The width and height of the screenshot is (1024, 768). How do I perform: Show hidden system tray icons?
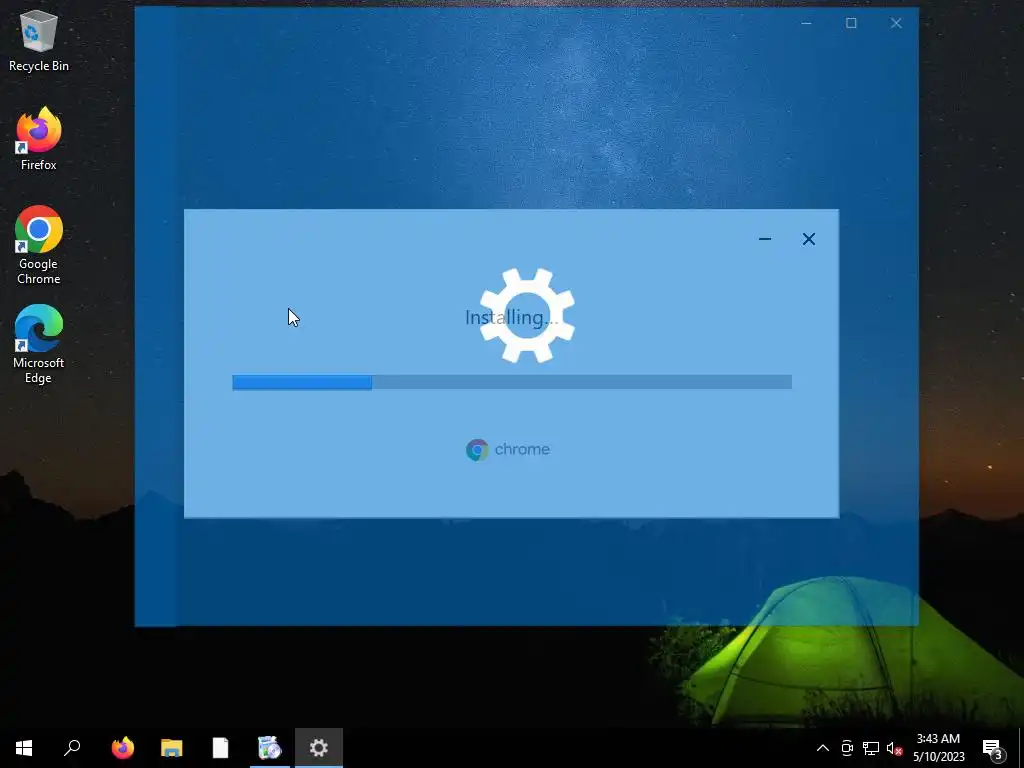(823, 748)
